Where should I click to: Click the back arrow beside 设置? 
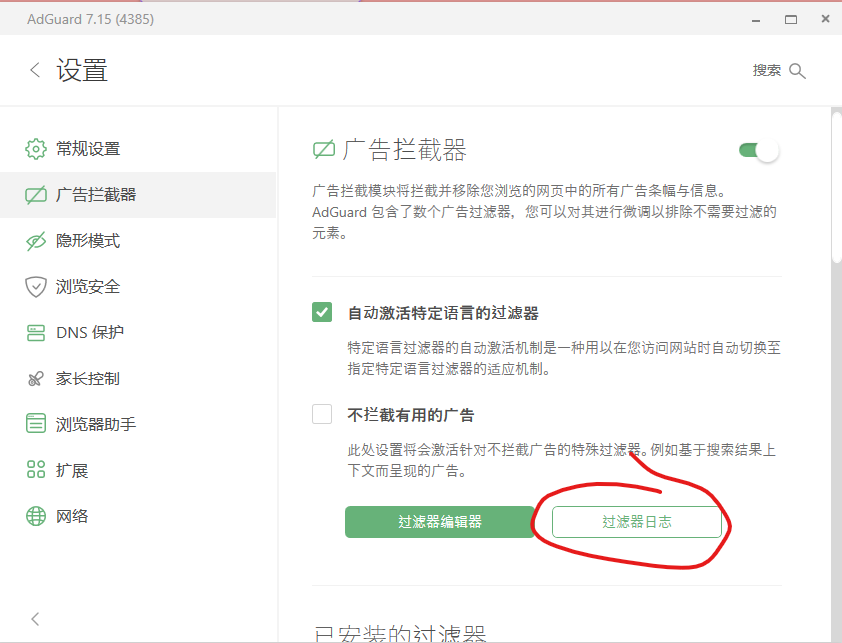(x=35, y=70)
